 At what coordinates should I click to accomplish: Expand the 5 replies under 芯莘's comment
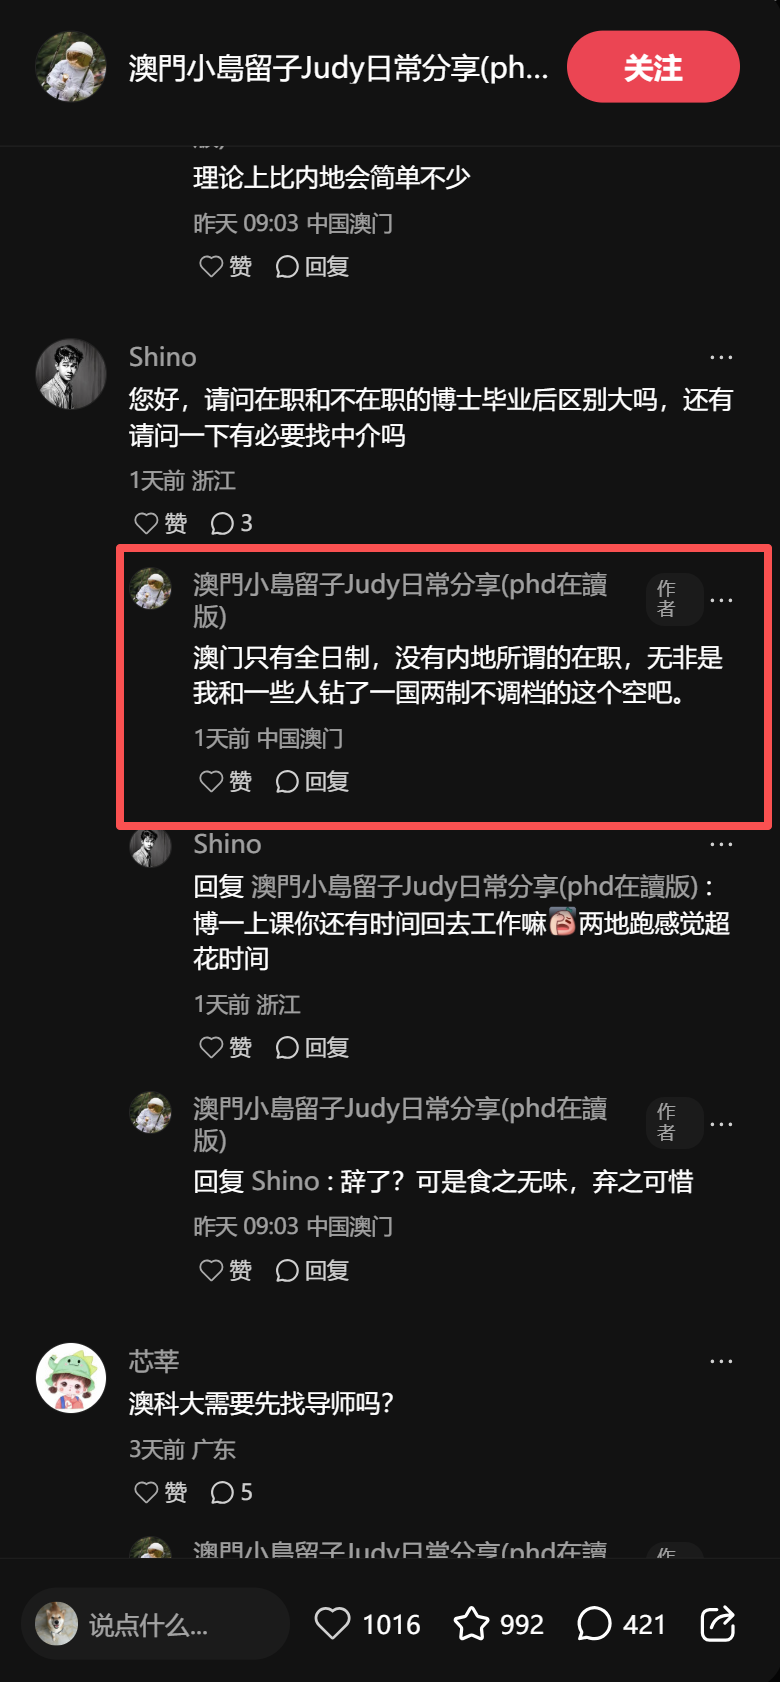pyautogui.click(x=231, y=1492)
